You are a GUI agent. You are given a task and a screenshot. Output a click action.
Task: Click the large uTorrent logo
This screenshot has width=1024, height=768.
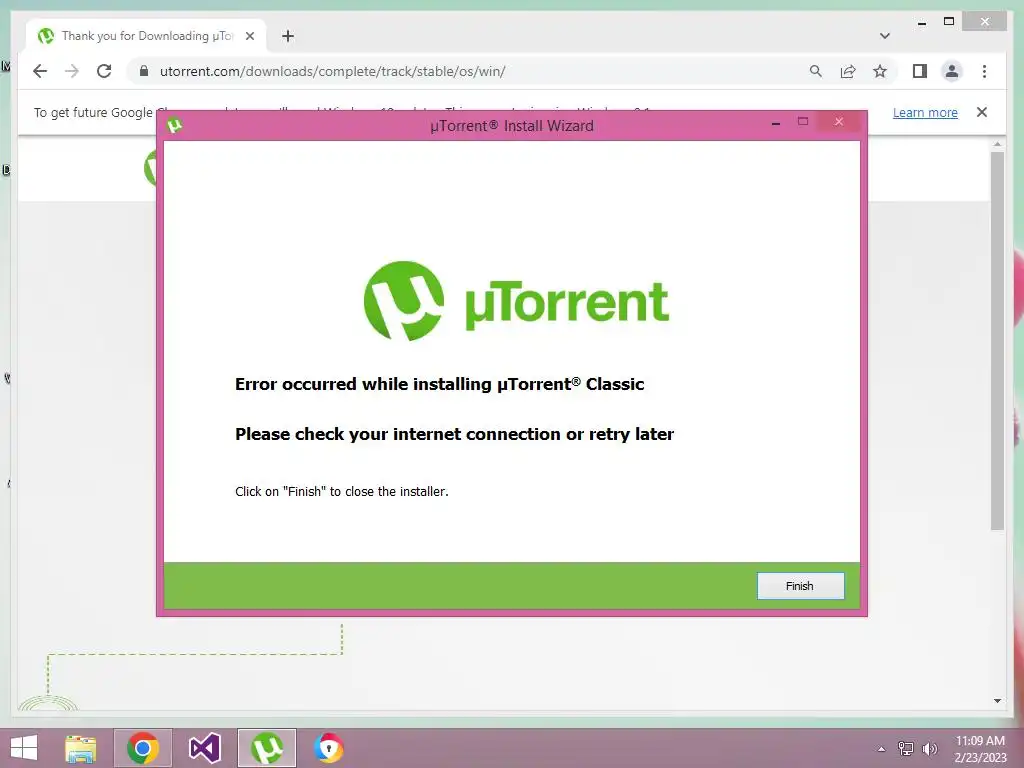[516, 301]
